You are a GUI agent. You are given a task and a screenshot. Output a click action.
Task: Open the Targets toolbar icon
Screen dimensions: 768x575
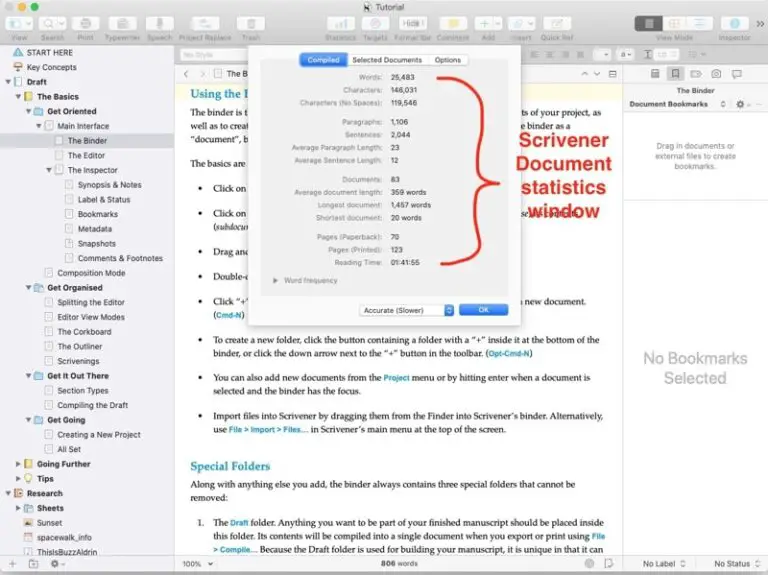[x=375, y=24]
